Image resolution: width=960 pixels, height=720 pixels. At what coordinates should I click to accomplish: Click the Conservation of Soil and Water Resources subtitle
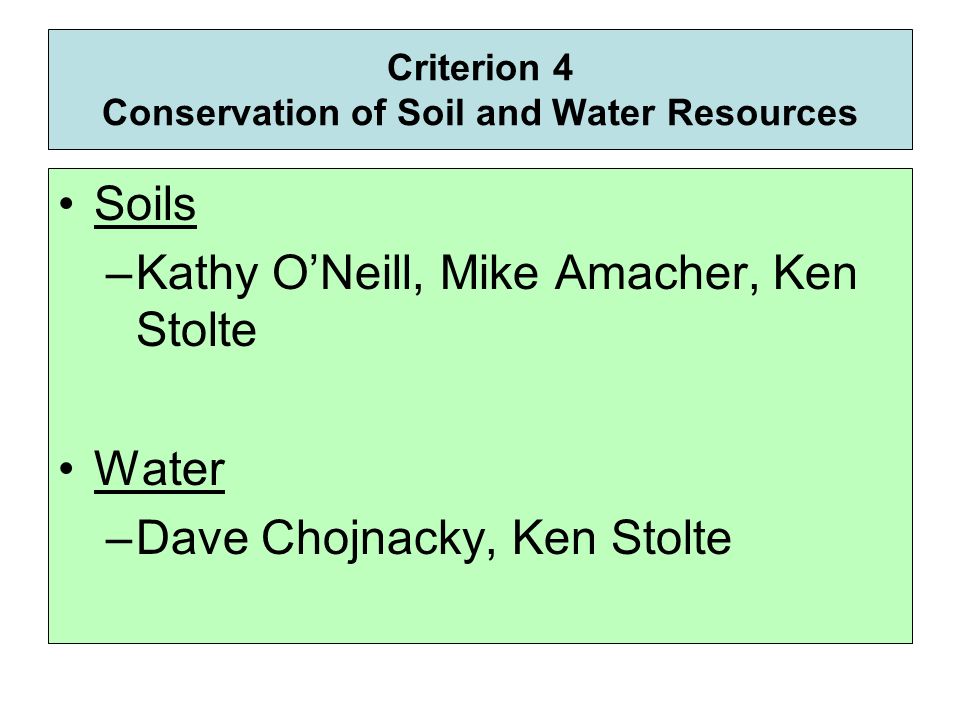(480, 113)
